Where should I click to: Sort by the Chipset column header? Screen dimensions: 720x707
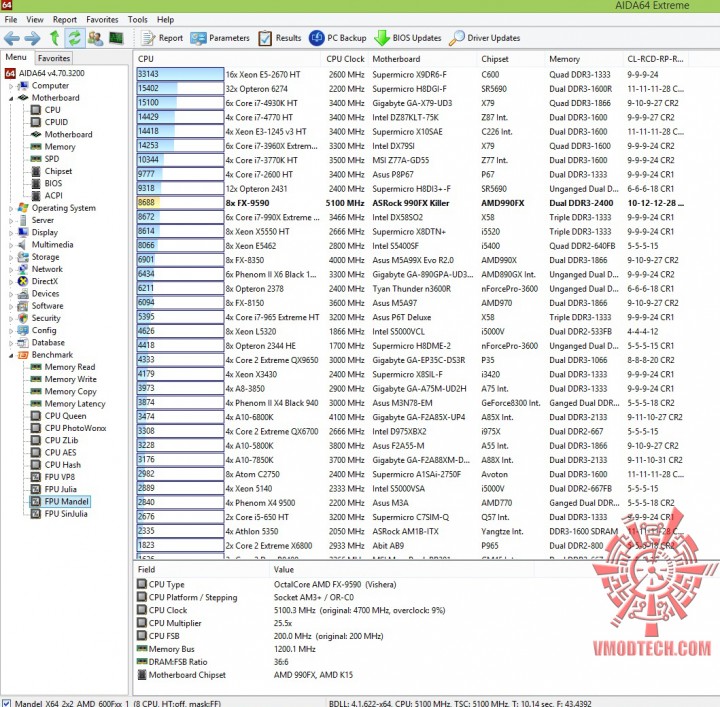point(511,59)
